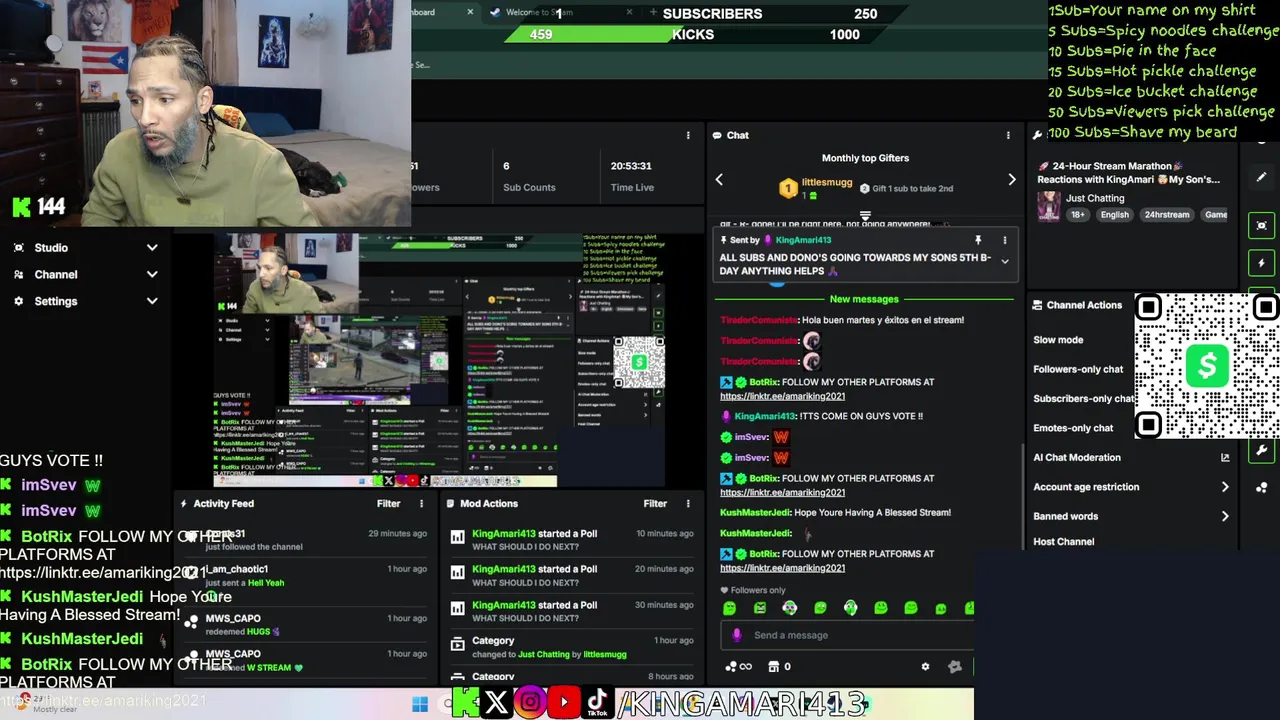Click the Studio label in the sidebar
The width and height of the screenshot is (1280, 720).
(51, 248)
